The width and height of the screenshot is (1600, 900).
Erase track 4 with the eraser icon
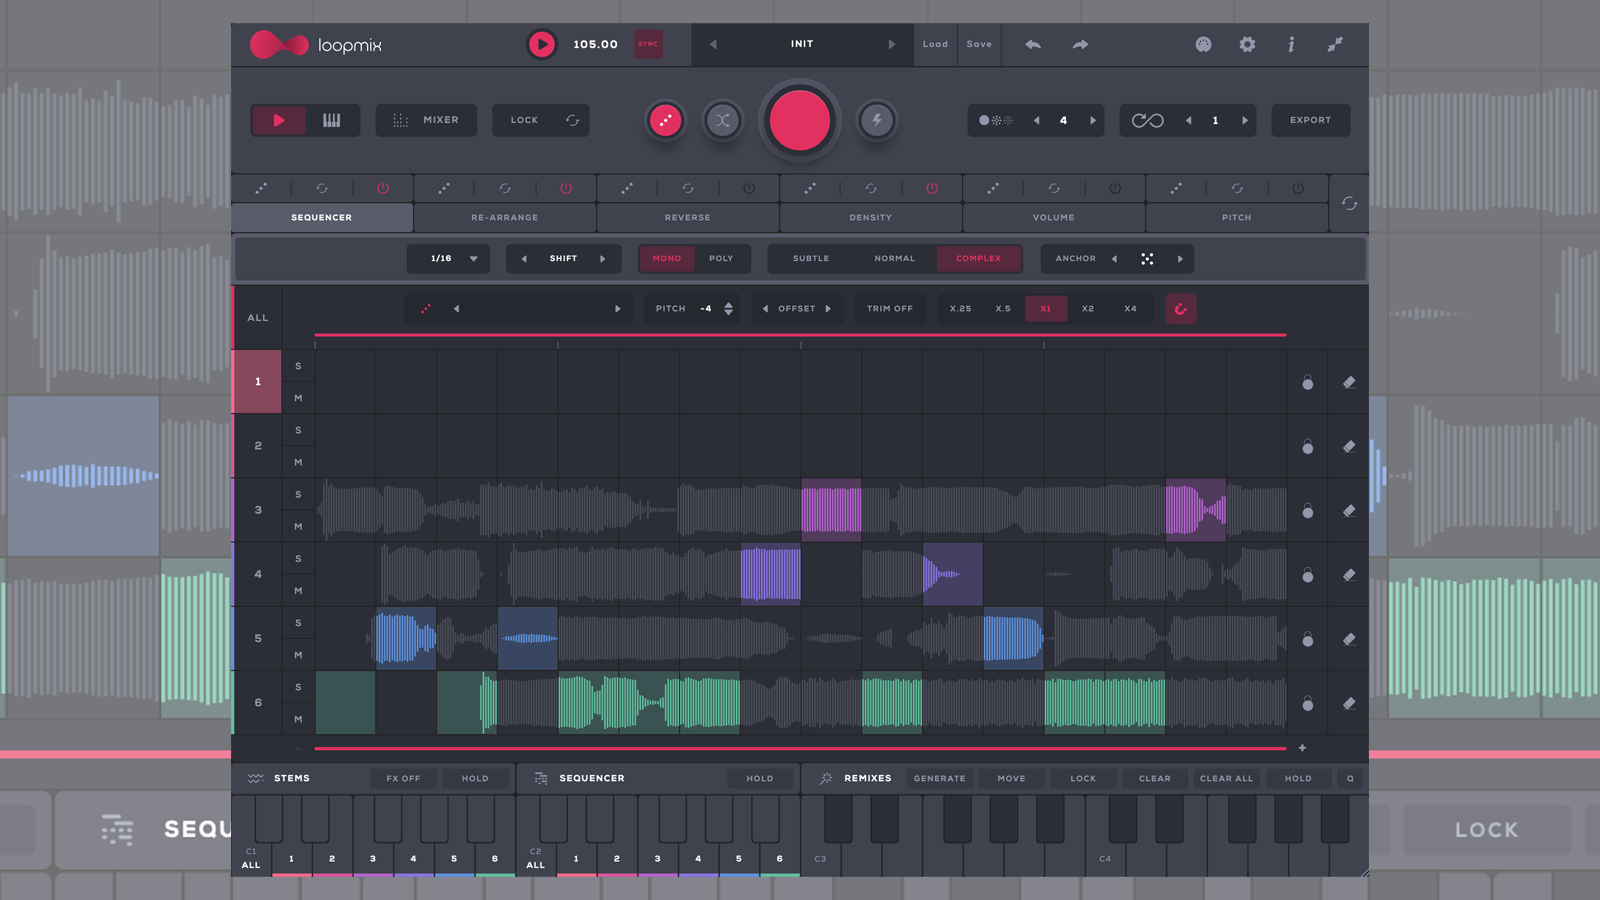pos(1349,575)
